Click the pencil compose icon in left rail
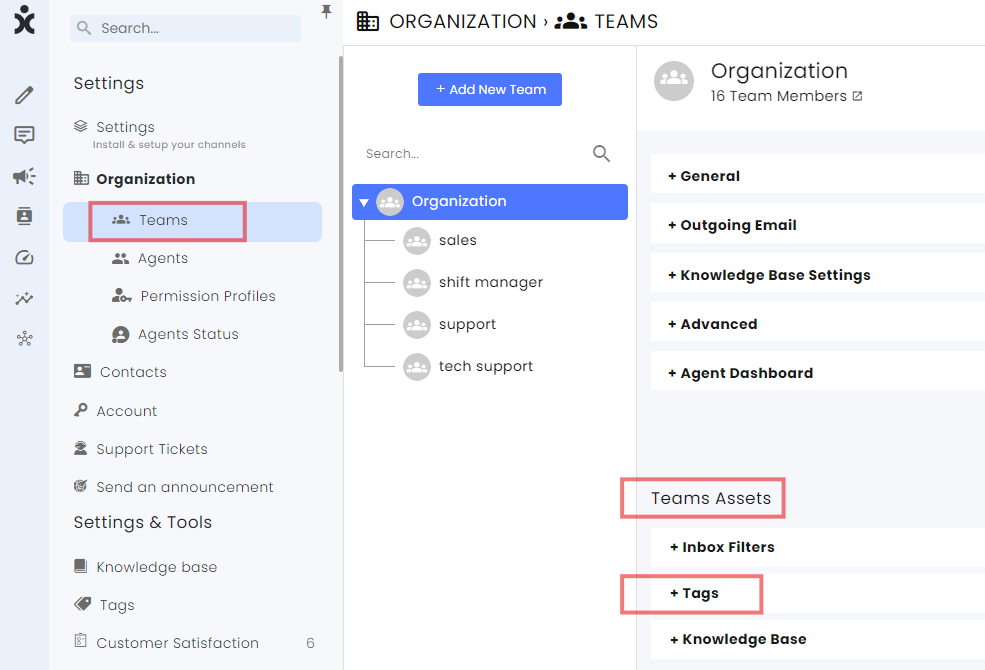The height and width of the screenshot is (670, 985). coord(24,95)
